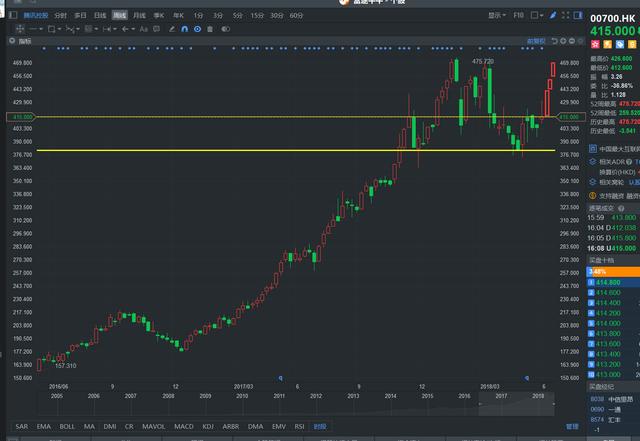The image size is (640, 441).
Task: Zoom out chart with minus icon
Action: pos(572,41)
